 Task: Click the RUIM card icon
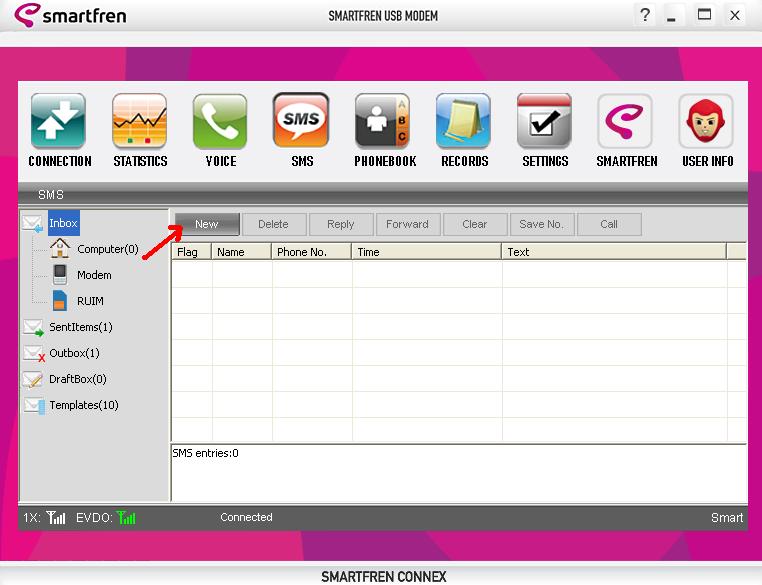click(60, 301)
